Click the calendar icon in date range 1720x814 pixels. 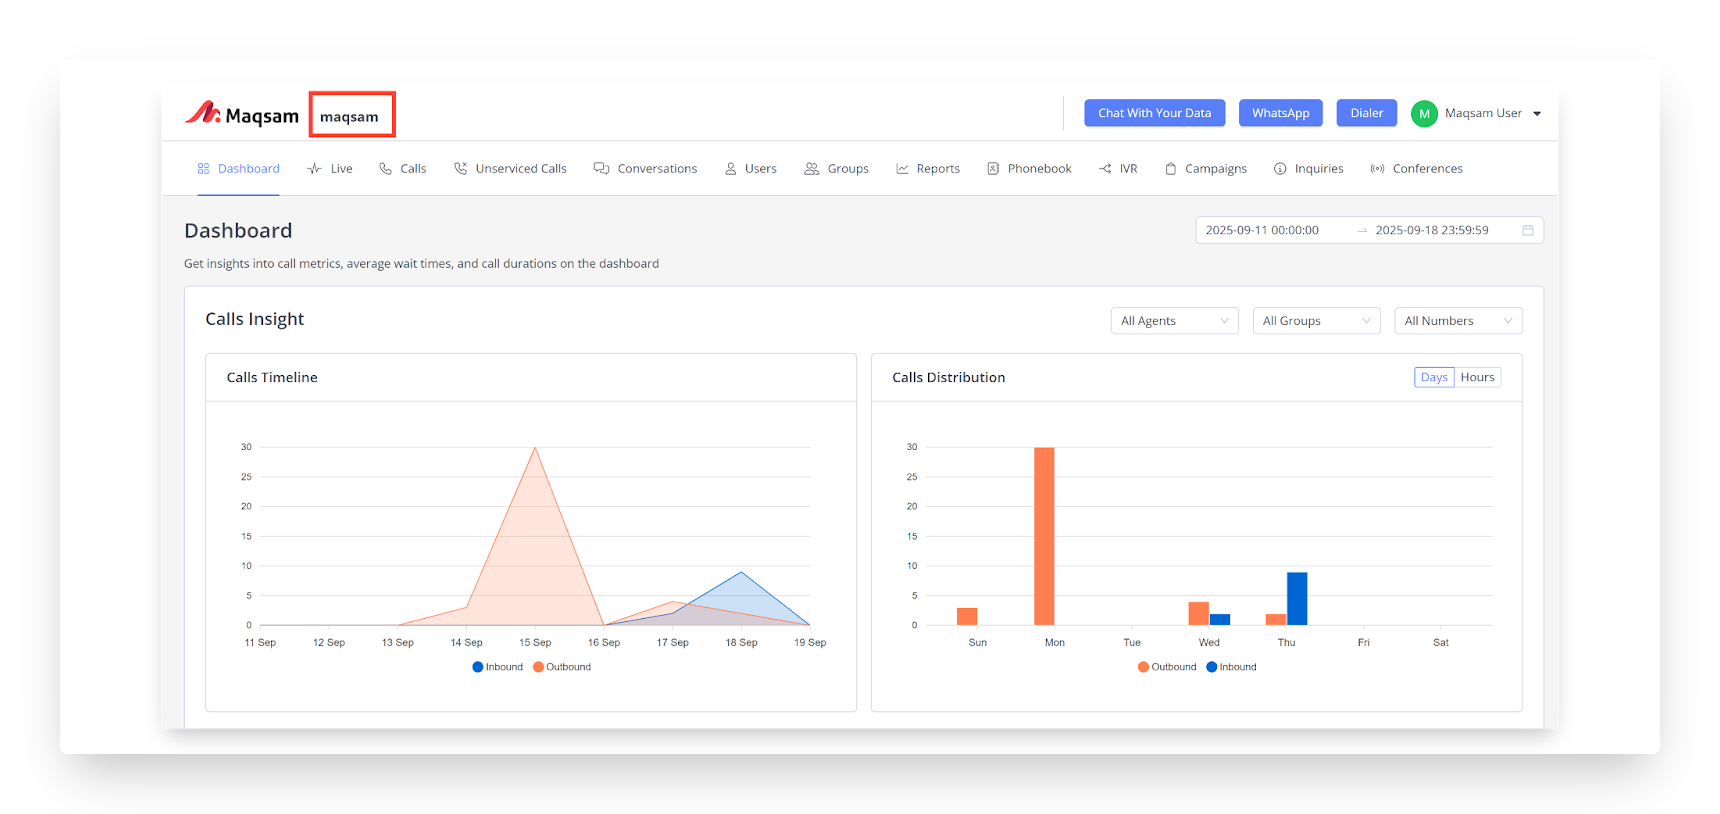(x=1527, y=230)
